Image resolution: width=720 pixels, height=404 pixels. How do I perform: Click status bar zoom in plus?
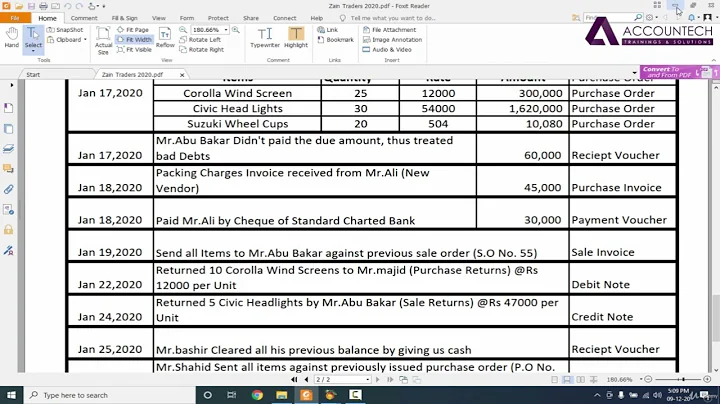707,379
